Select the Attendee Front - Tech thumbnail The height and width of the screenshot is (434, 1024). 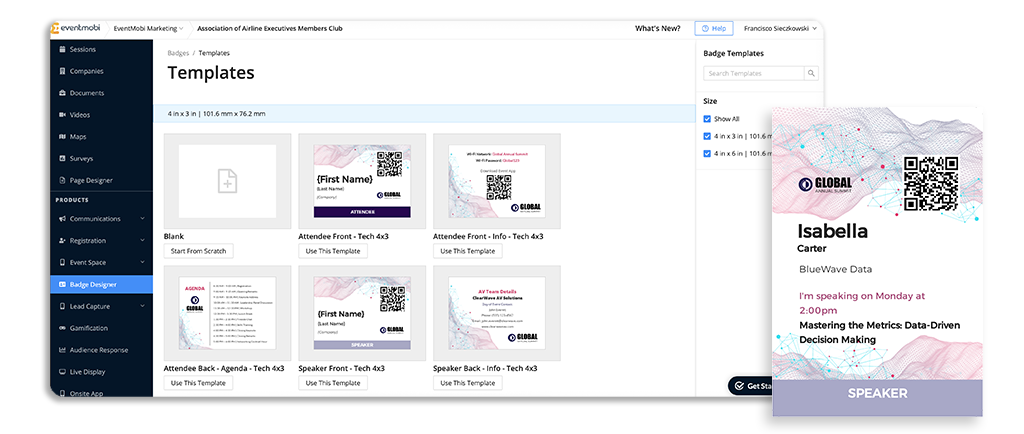pos(362,181)
